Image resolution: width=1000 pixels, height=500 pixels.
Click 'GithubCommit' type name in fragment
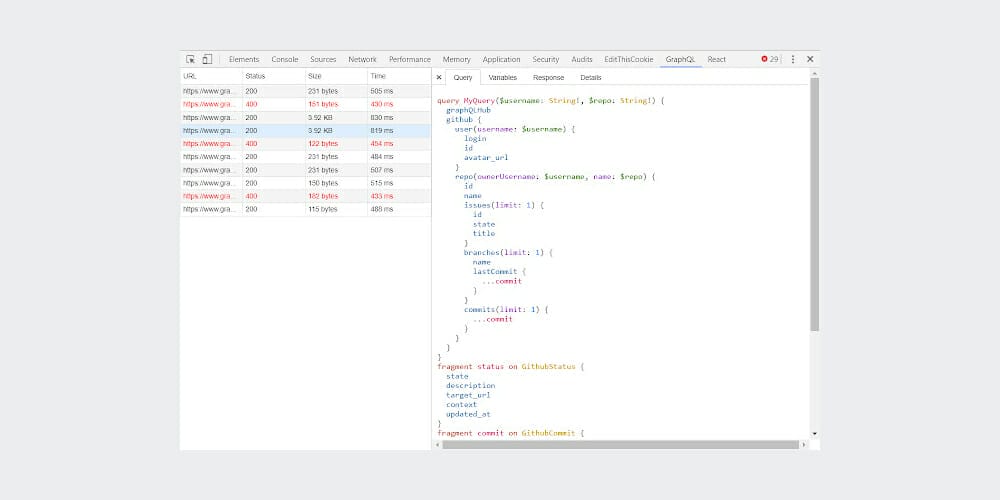548,433
